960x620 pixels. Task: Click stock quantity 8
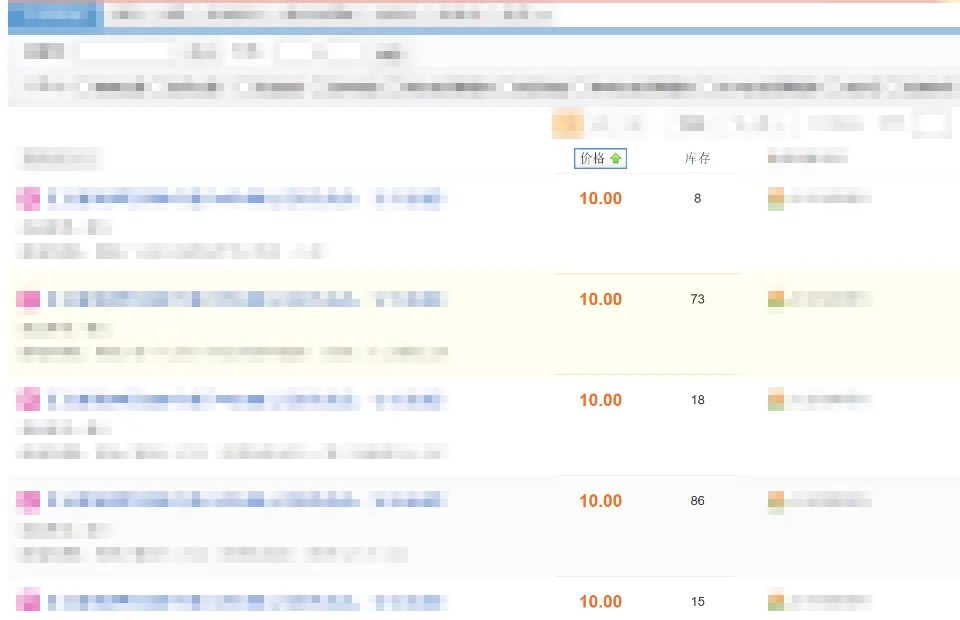(697, 198)
